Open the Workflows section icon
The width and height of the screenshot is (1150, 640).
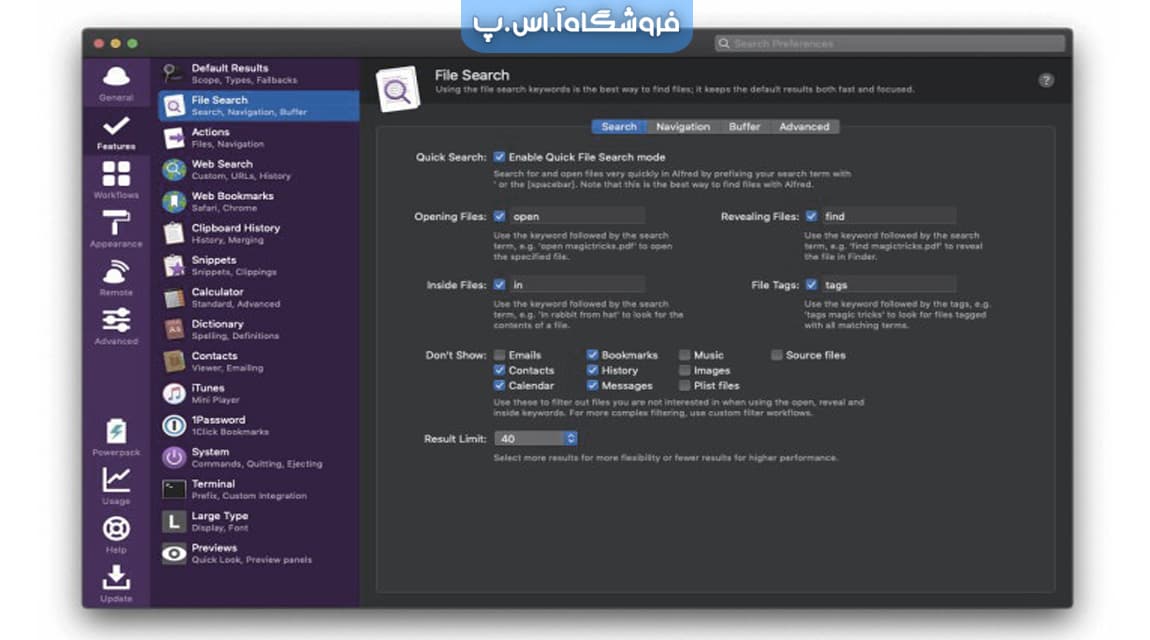pyautogui.click(x=116, y=175)
